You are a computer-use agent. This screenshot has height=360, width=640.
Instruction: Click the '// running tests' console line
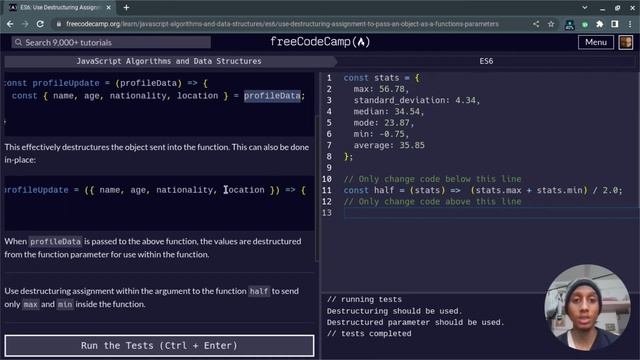[x=364, y=300]
